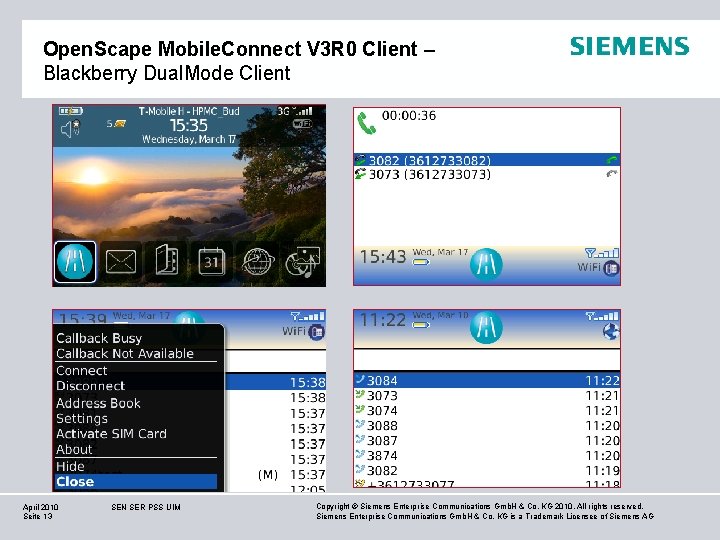Open Address Book from the menu
Image resolution: width=720 pixels, height=540 pixels.
point(98,403)
